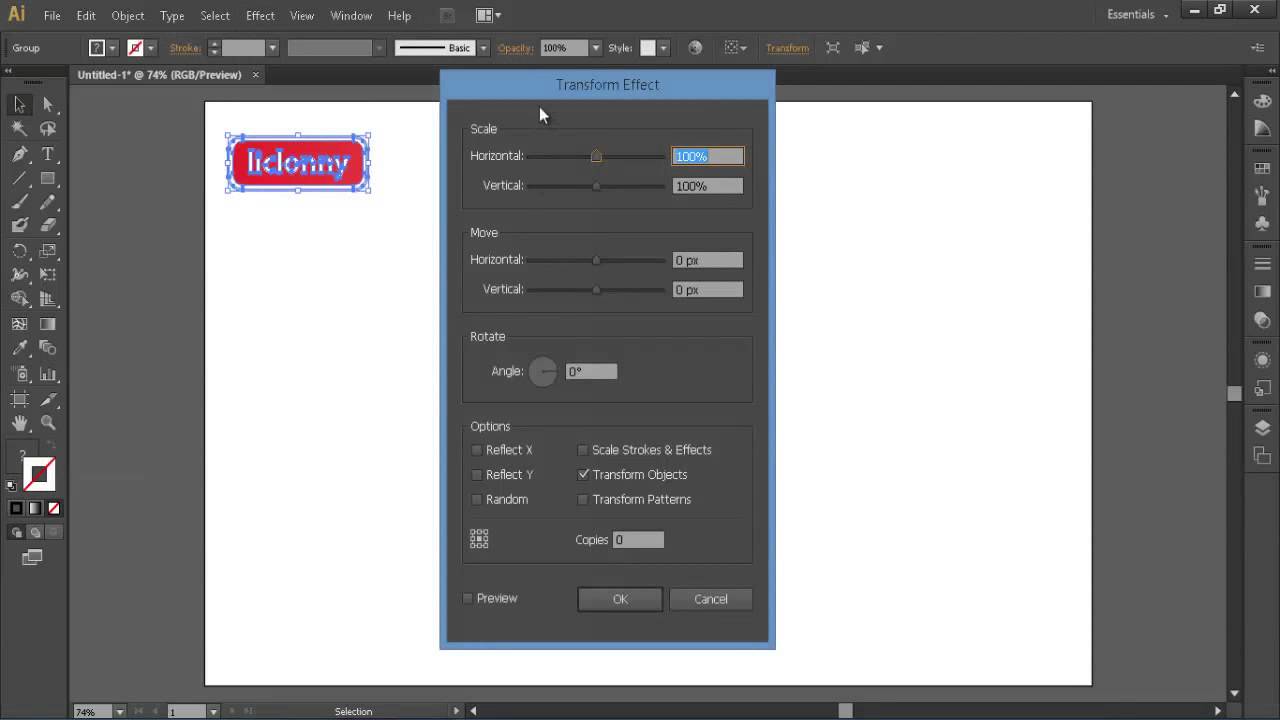The width and height of the screenshot is (1280, 720).
Task: Open the Object menu
Action: [x=128, y=16]
